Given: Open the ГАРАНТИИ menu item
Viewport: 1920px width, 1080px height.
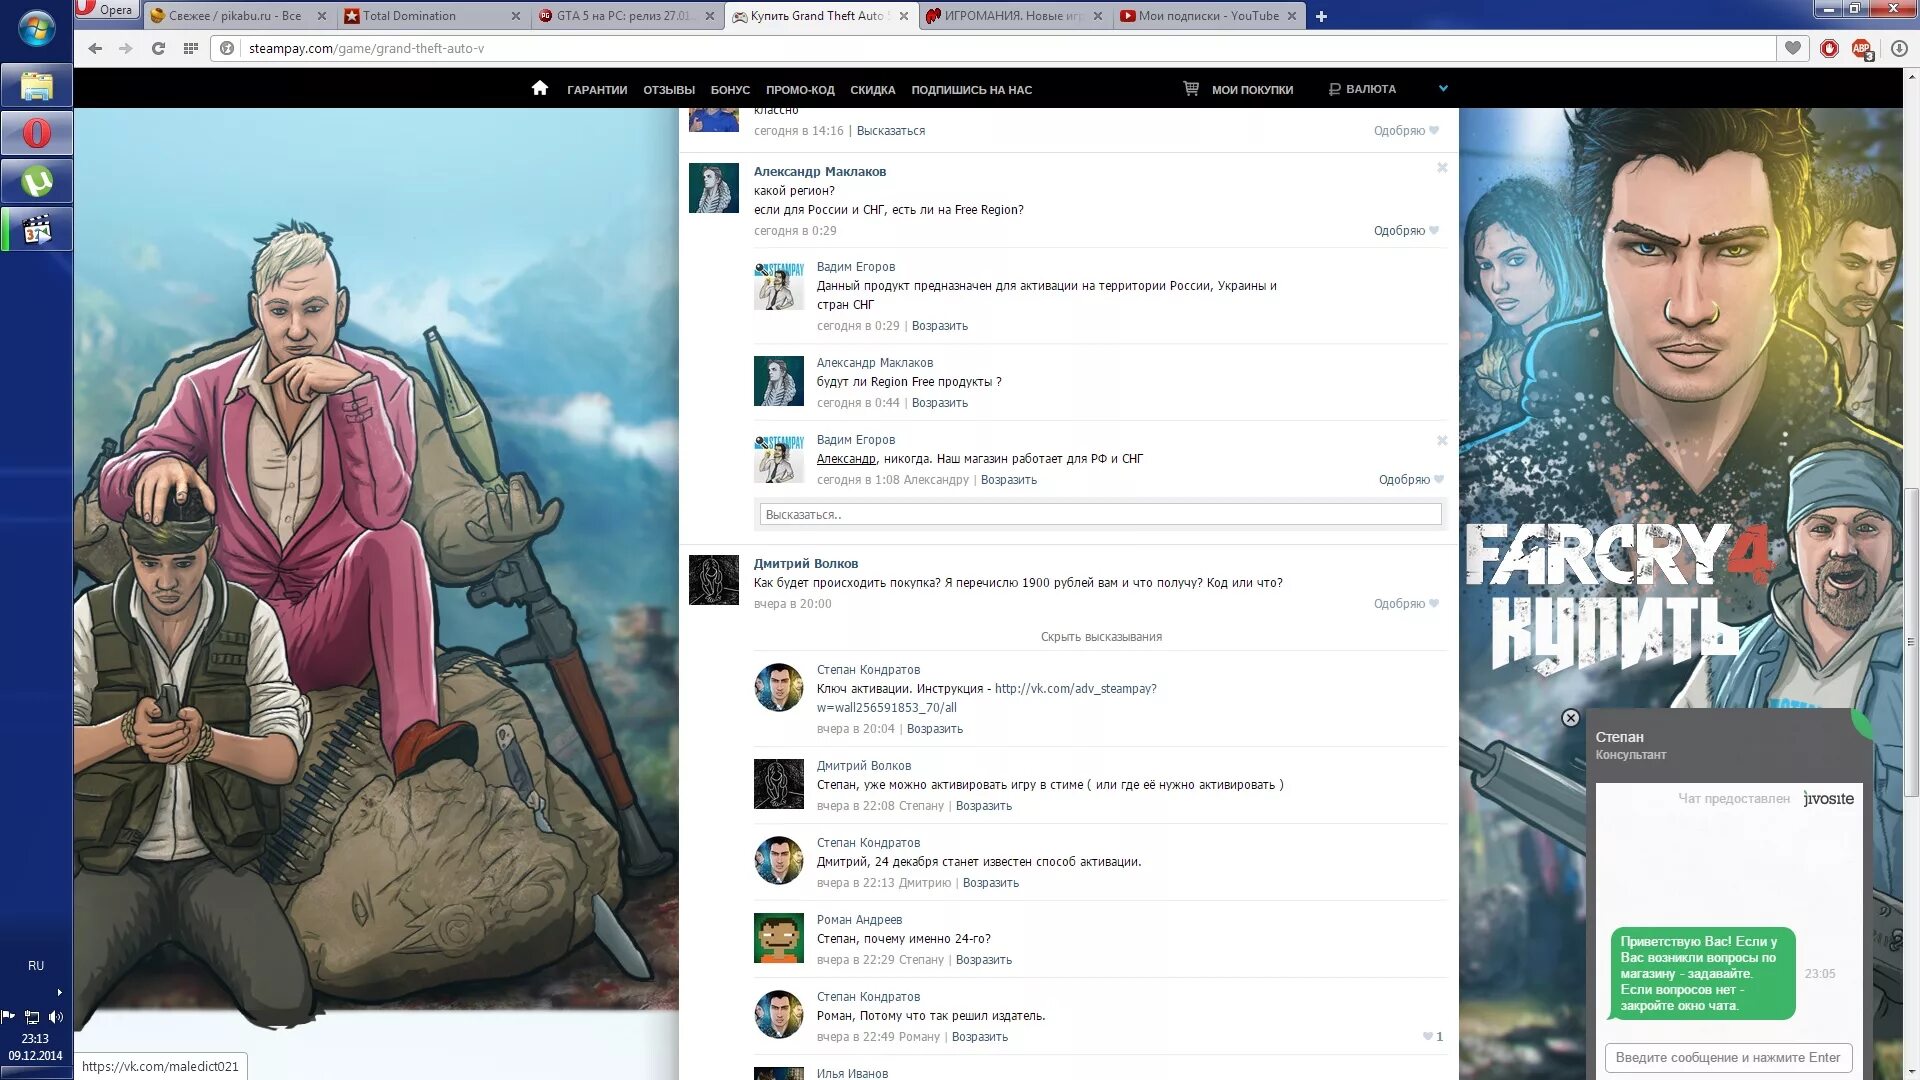Looking at the screenshot, I should 597,90.
